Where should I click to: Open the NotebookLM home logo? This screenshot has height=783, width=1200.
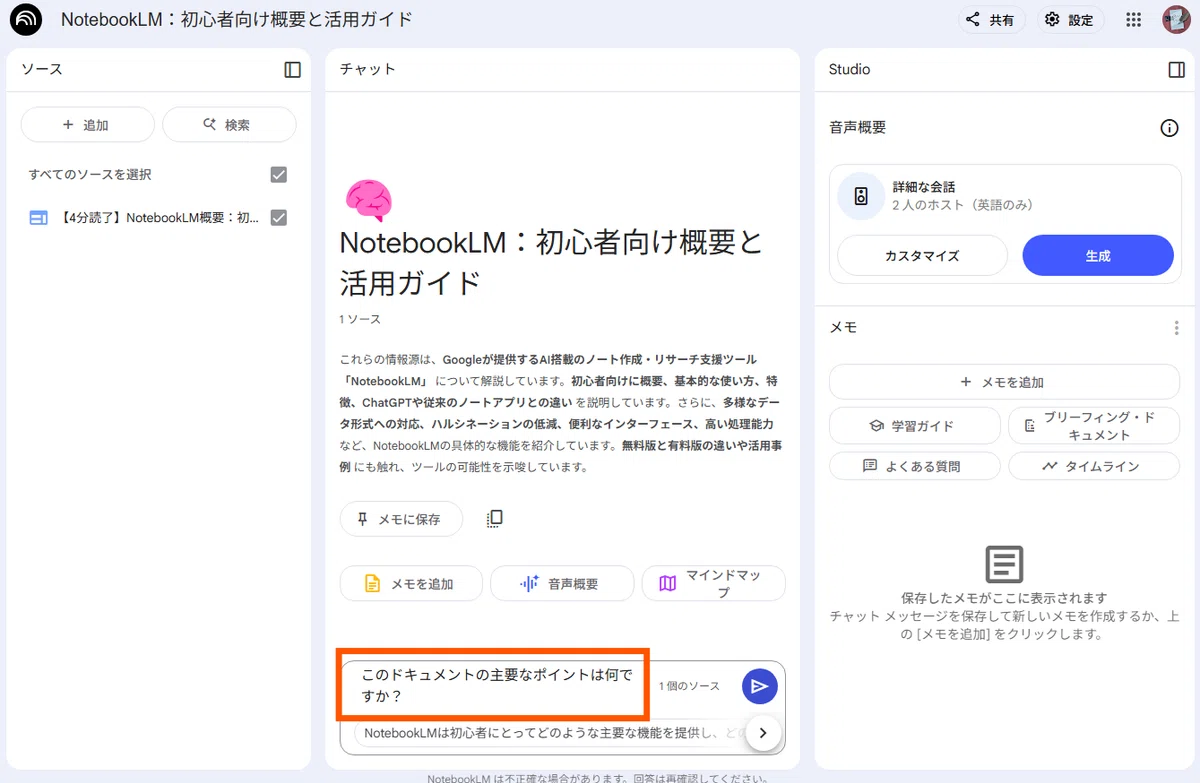(x=26, y=20)
